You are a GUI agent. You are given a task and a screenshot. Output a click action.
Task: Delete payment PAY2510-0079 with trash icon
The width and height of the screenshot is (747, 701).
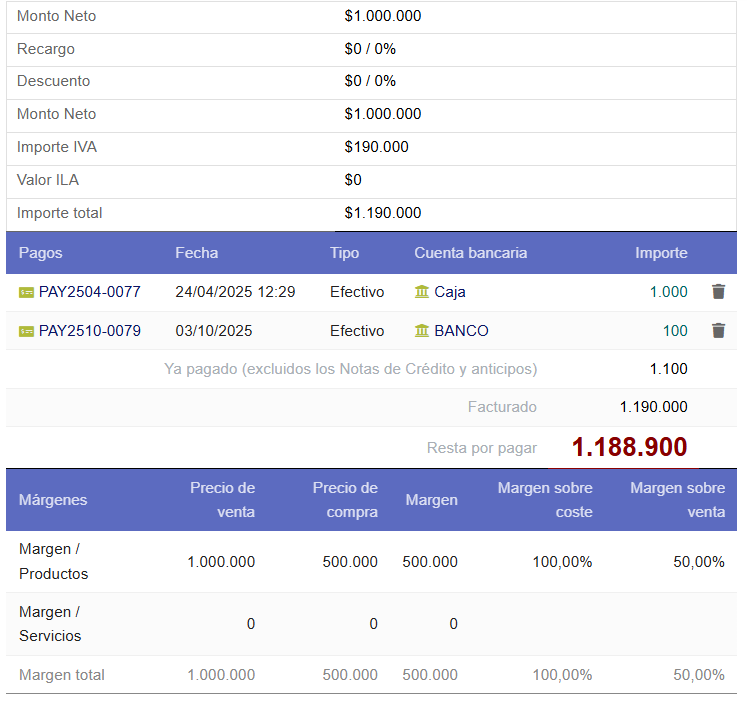coord(718,331)
